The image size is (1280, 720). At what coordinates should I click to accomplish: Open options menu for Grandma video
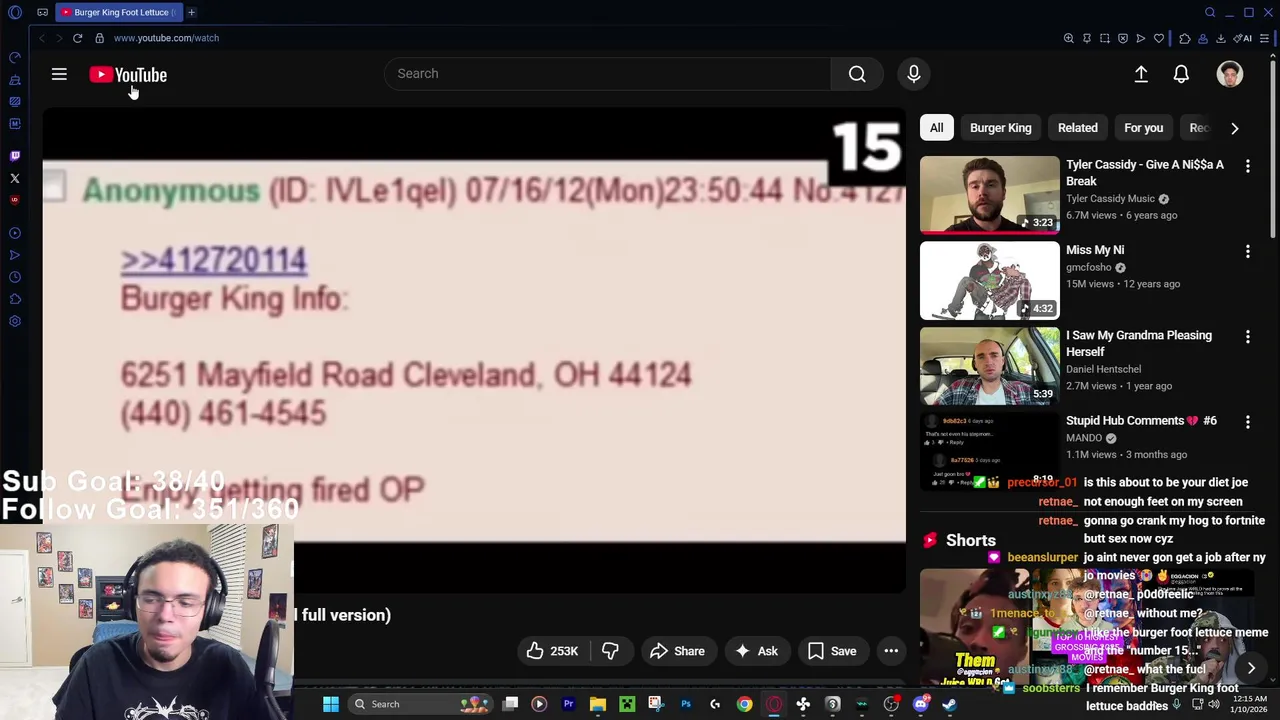pyautogui.click(x=1247, y=337)
